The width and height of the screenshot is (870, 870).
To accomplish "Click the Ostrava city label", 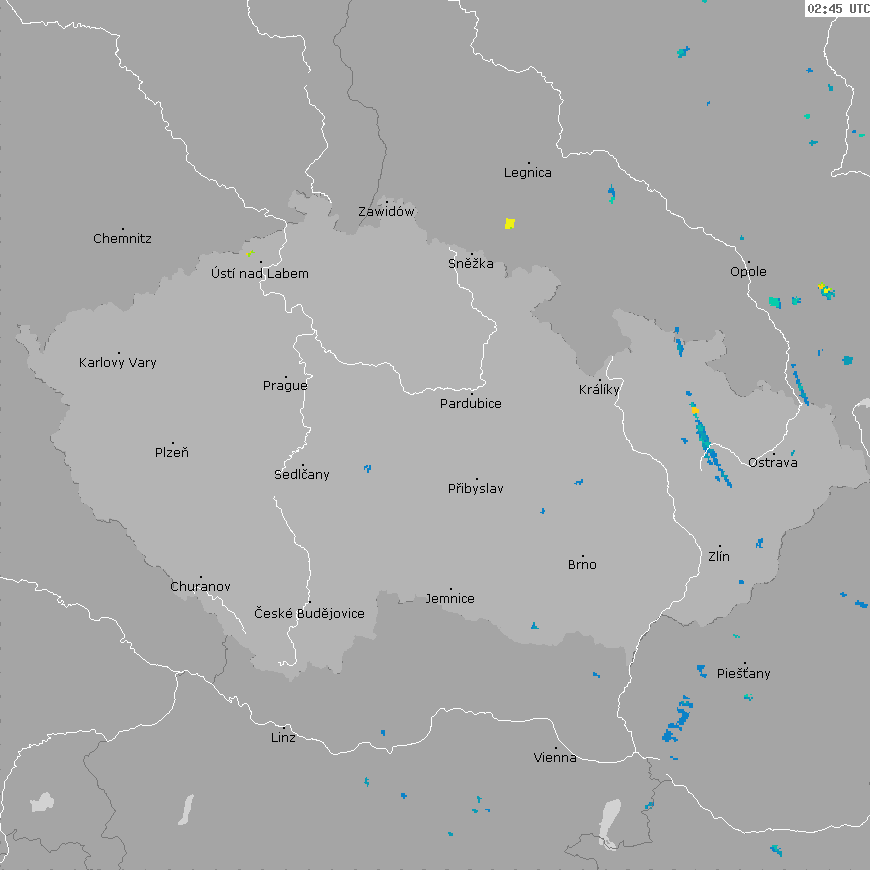I will [772, 462].
